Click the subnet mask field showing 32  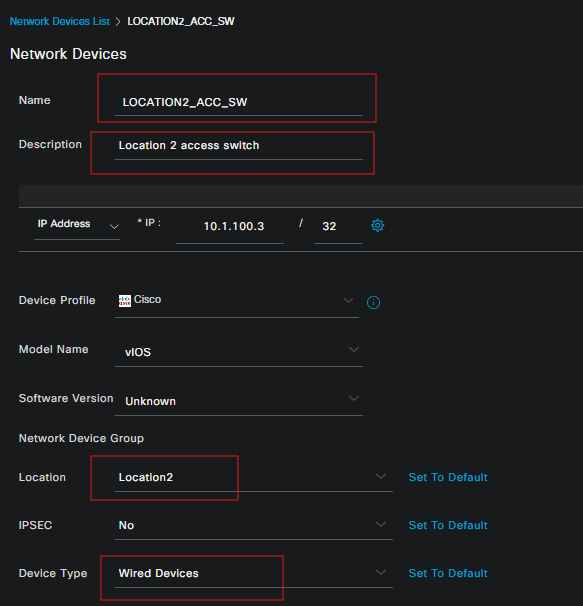click(338, 226)
